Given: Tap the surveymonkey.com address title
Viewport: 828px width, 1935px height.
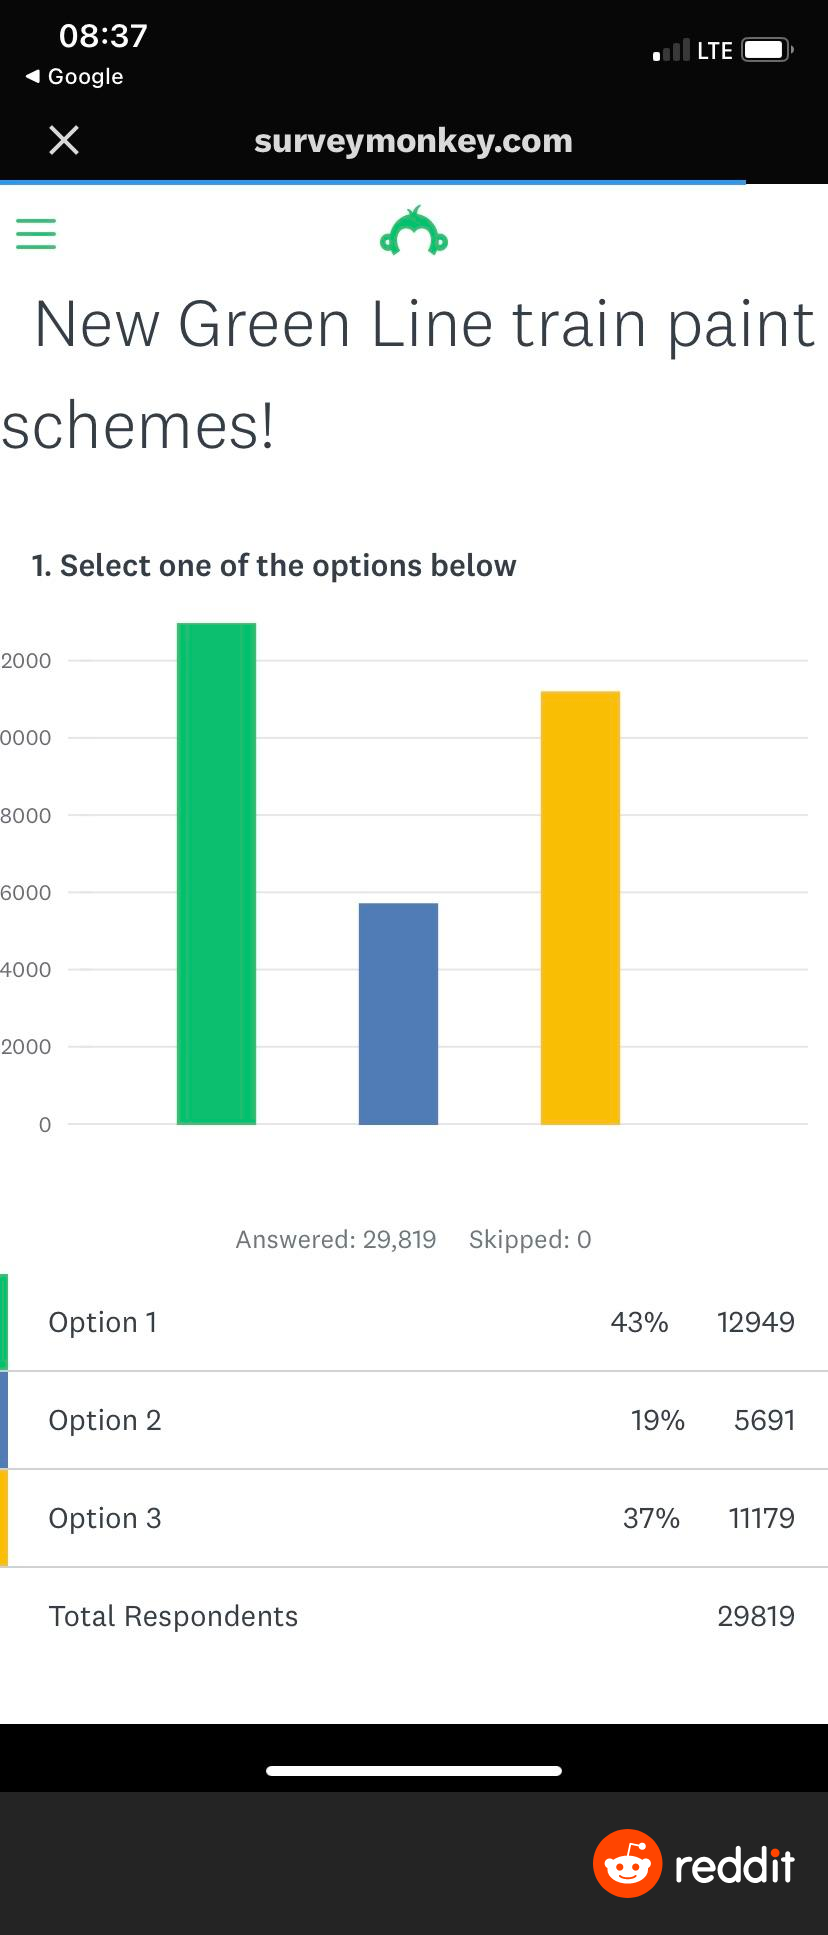Looking at the screenshot, I should [413, 141].
